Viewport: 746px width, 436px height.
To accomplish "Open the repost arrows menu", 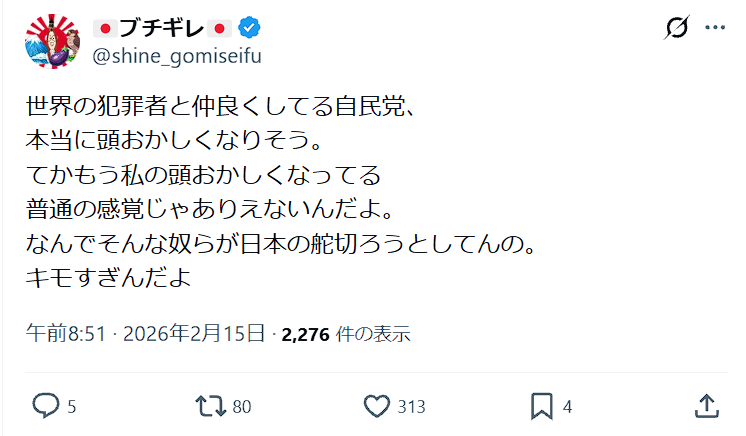I will pos(209,405).
